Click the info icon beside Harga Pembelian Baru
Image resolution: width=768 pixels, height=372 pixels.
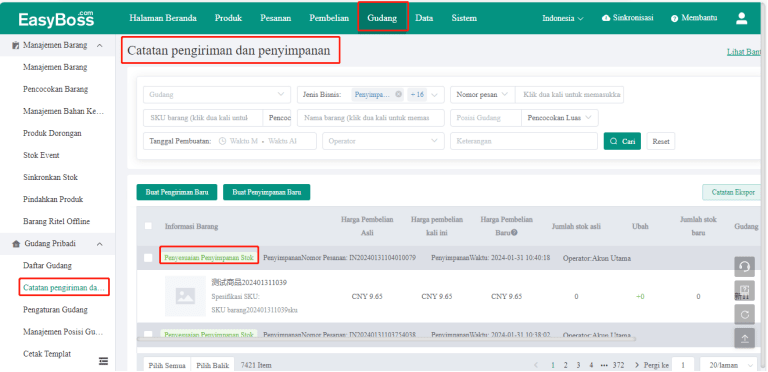514,232
